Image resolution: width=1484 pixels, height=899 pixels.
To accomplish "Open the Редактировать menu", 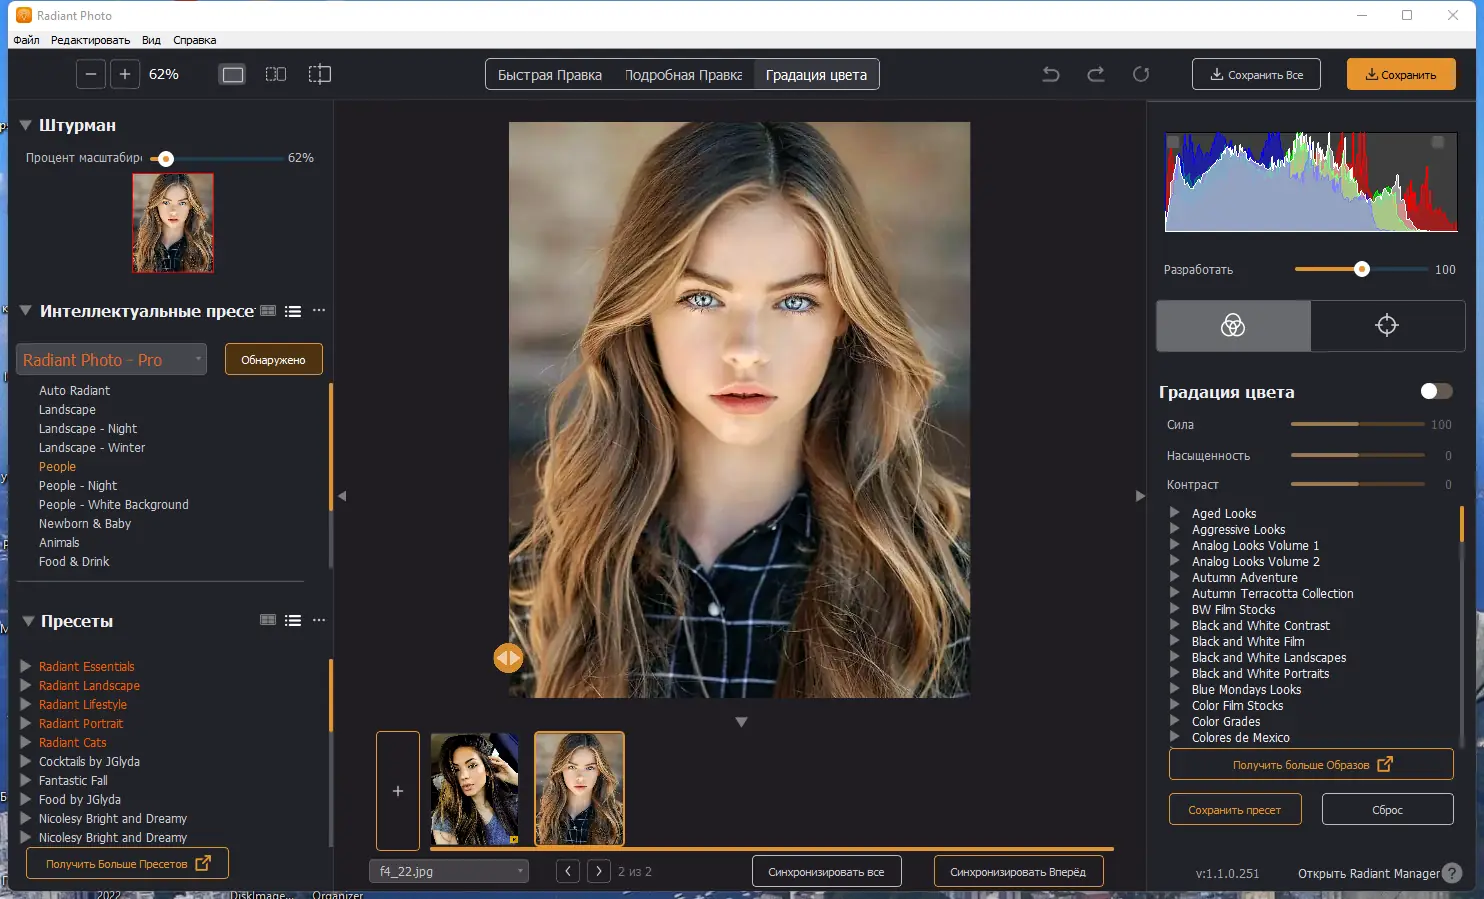I will 90,40.
